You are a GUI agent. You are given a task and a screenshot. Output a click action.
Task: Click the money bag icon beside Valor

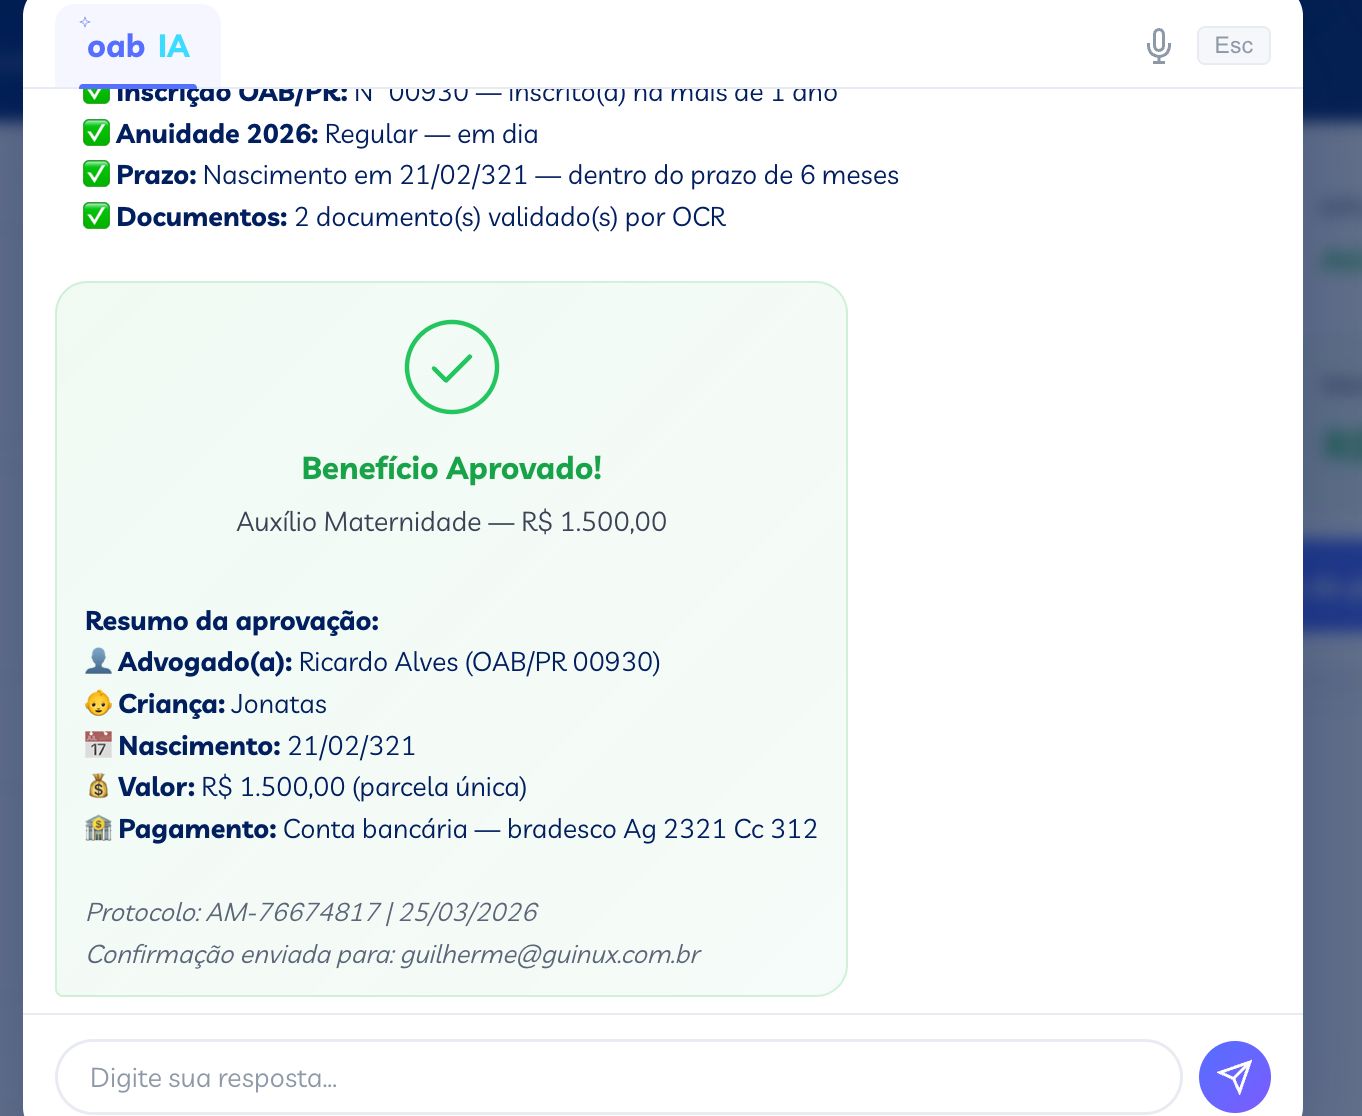pos(97,787)
